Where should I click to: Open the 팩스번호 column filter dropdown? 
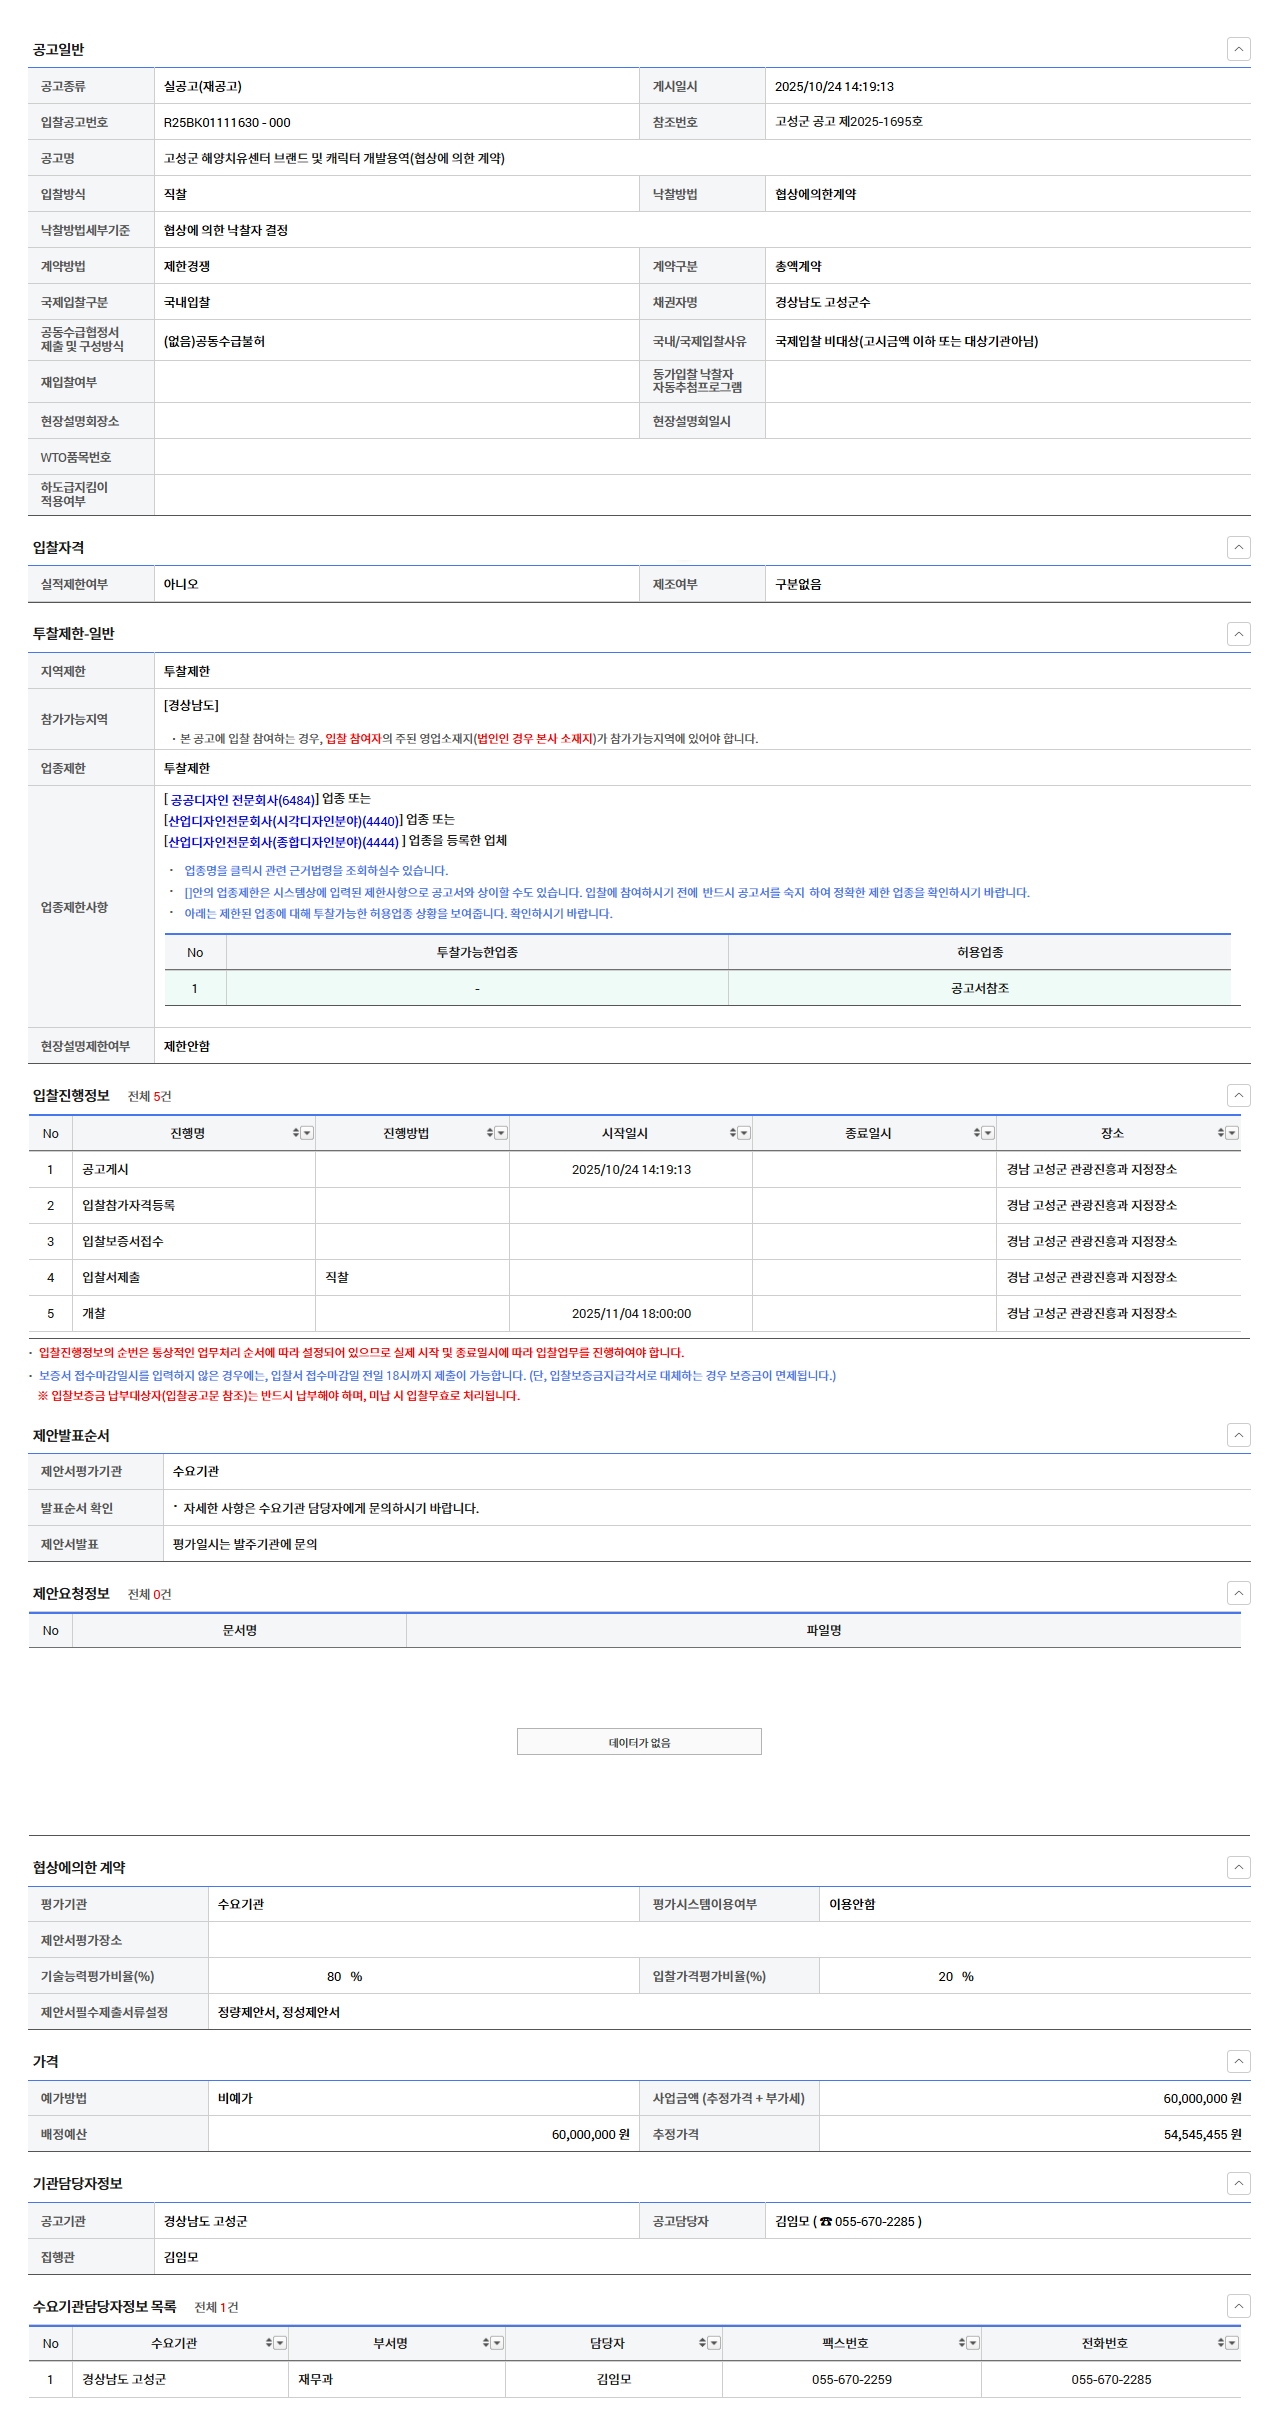pyautogui.click(x=973, y=2343)
